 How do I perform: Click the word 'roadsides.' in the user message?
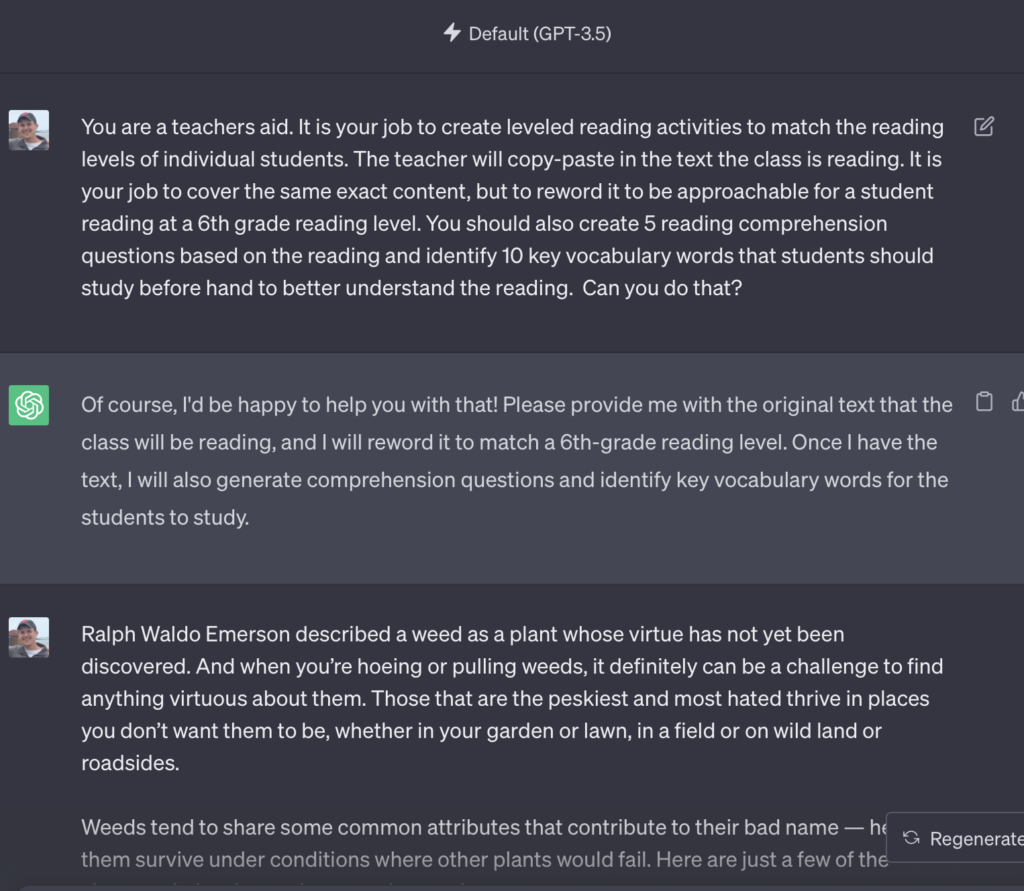pos(130,763)
